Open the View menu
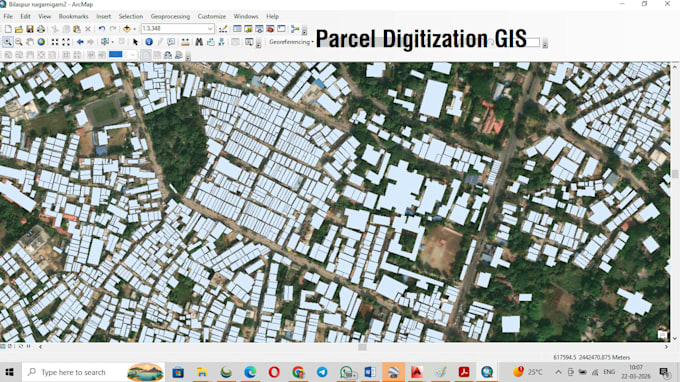This screenshot has width=680, height=382. [x=44, y=16]
